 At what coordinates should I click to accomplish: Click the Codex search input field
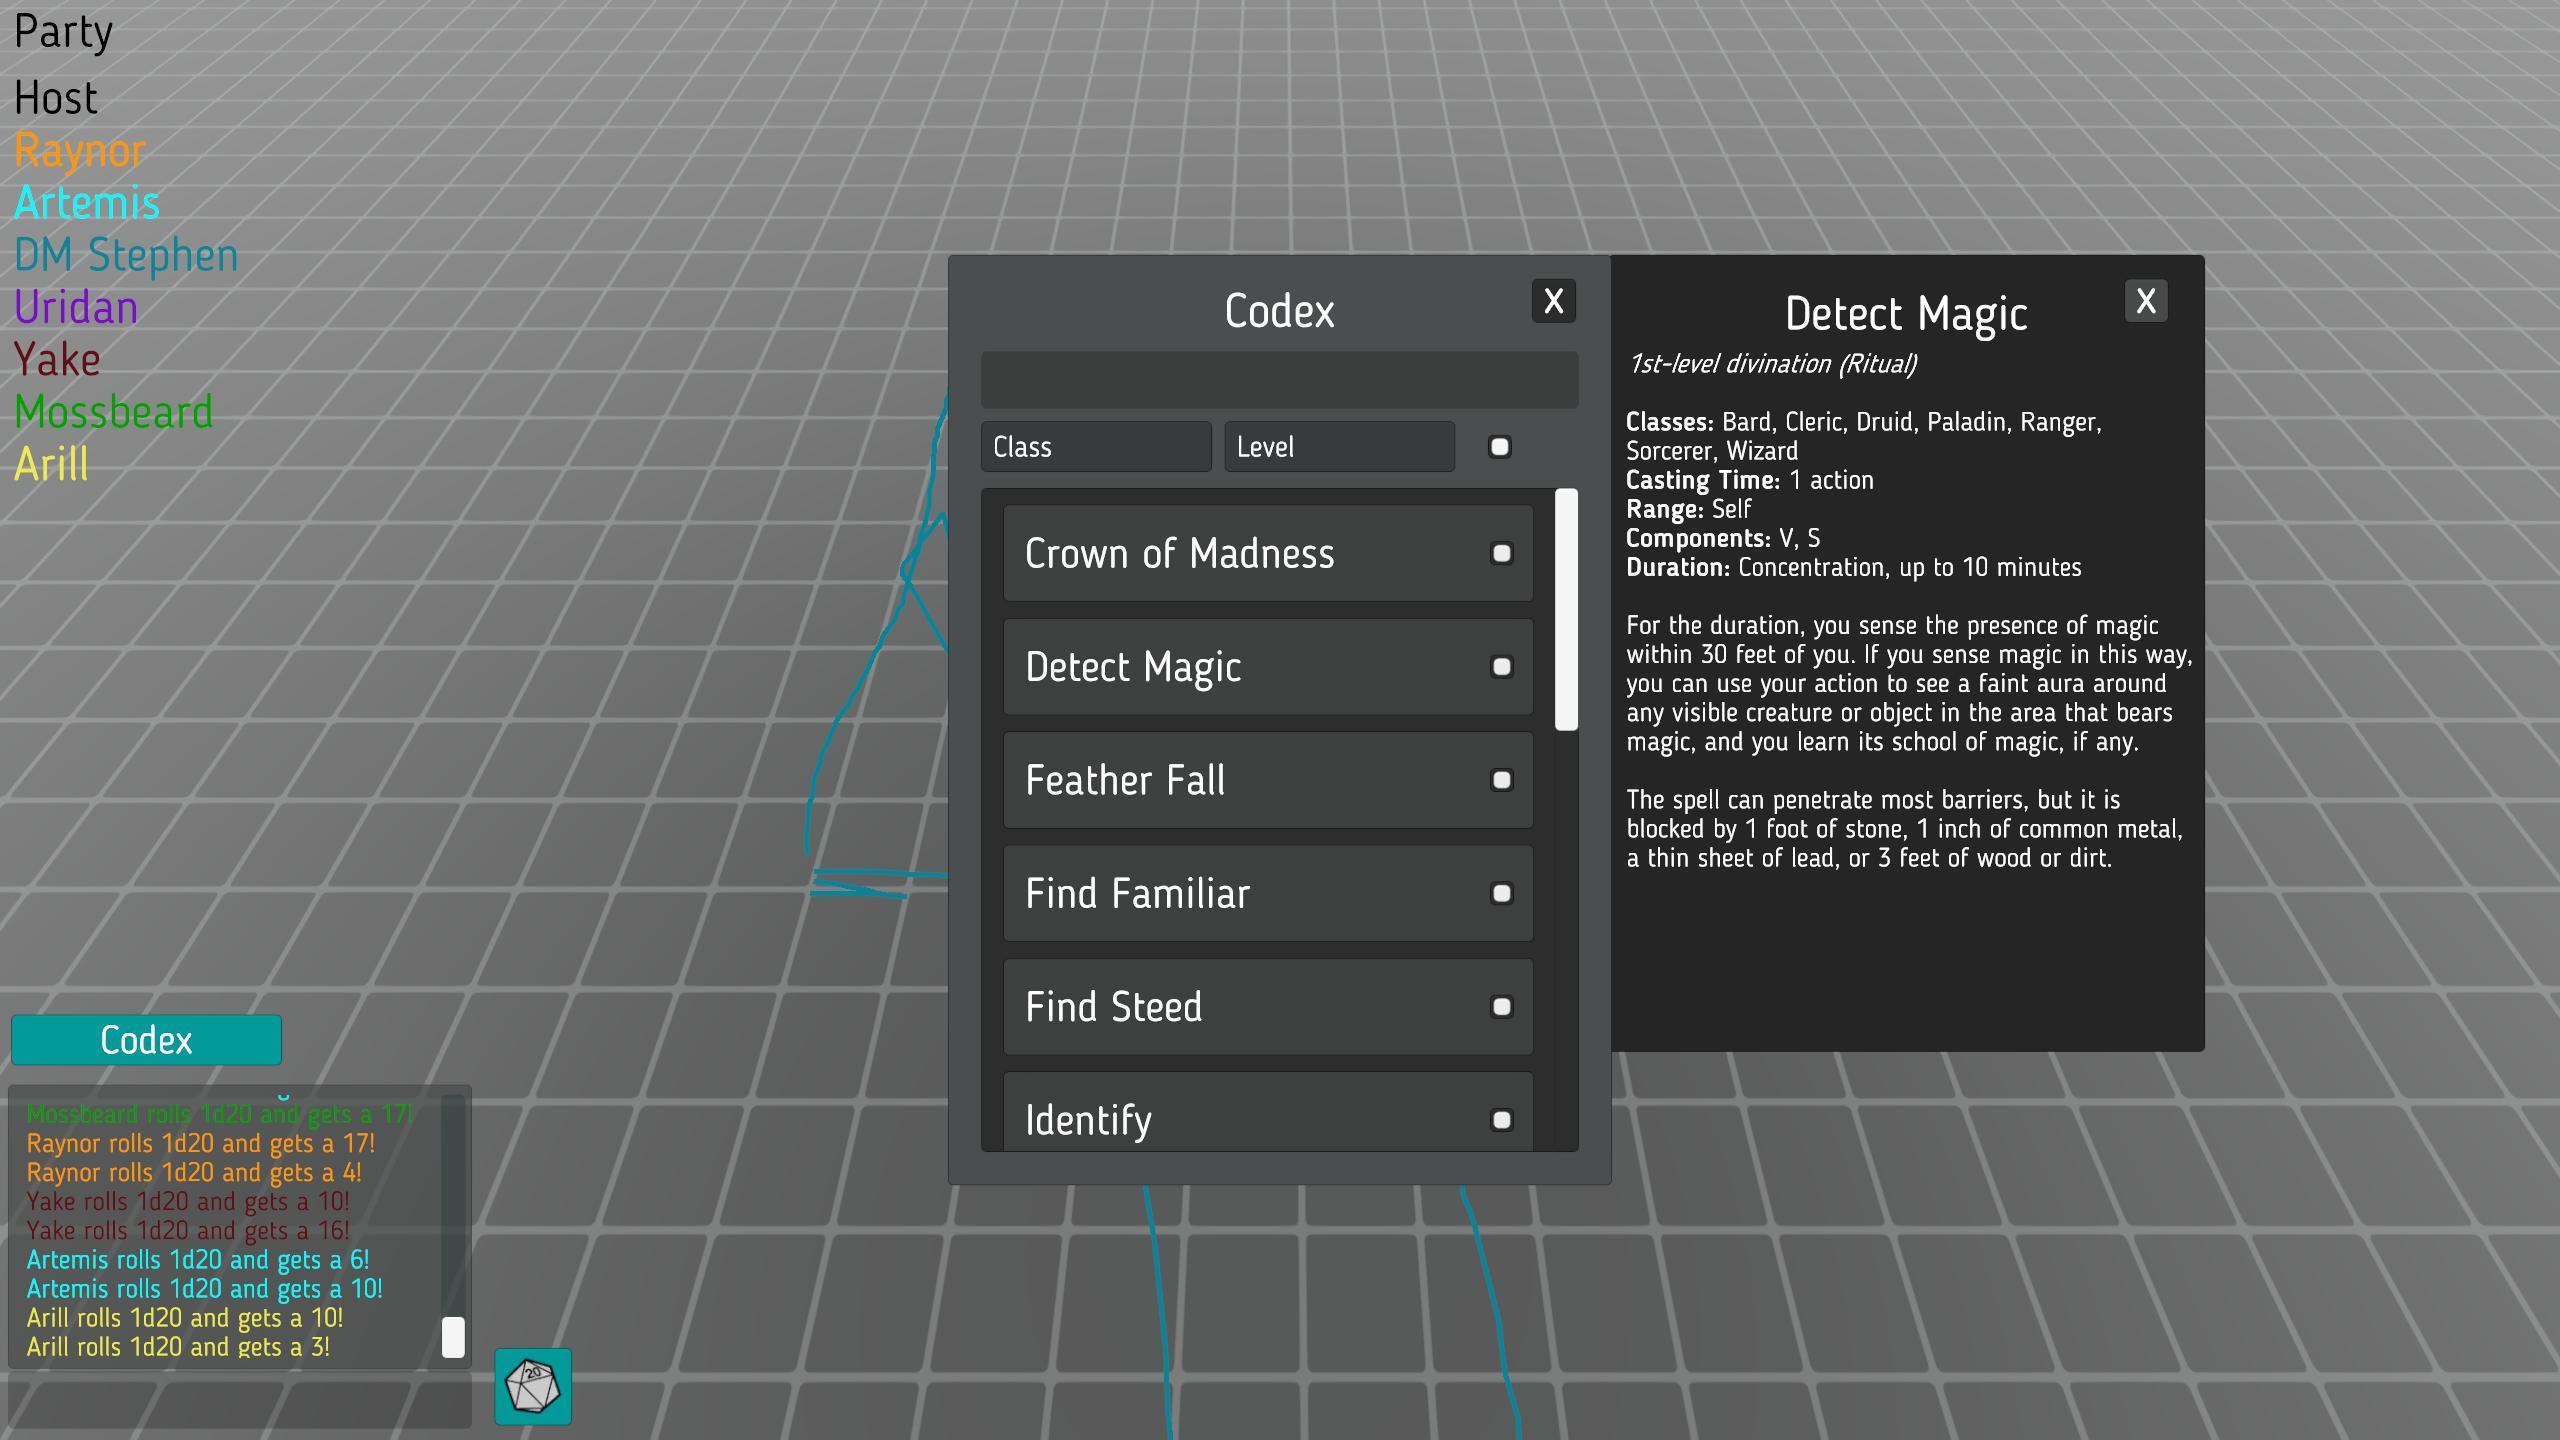[1279, 380]
